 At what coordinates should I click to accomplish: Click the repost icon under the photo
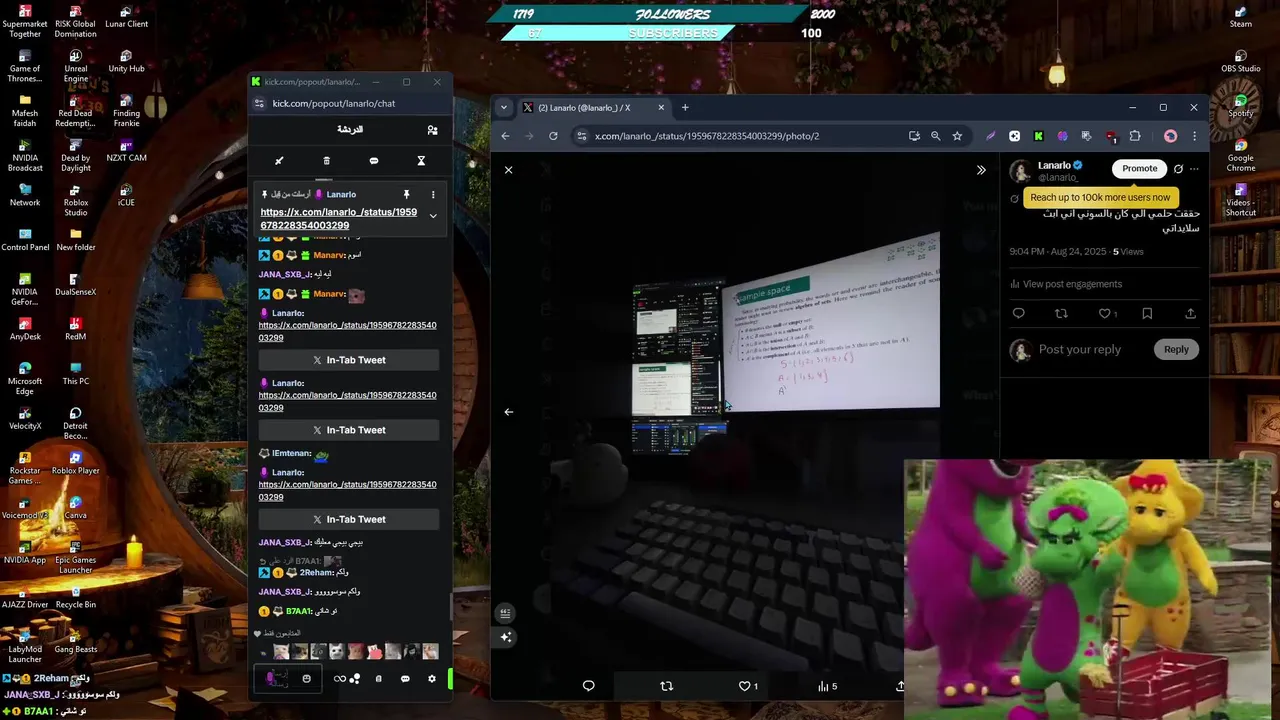click(x=667, y=686)
